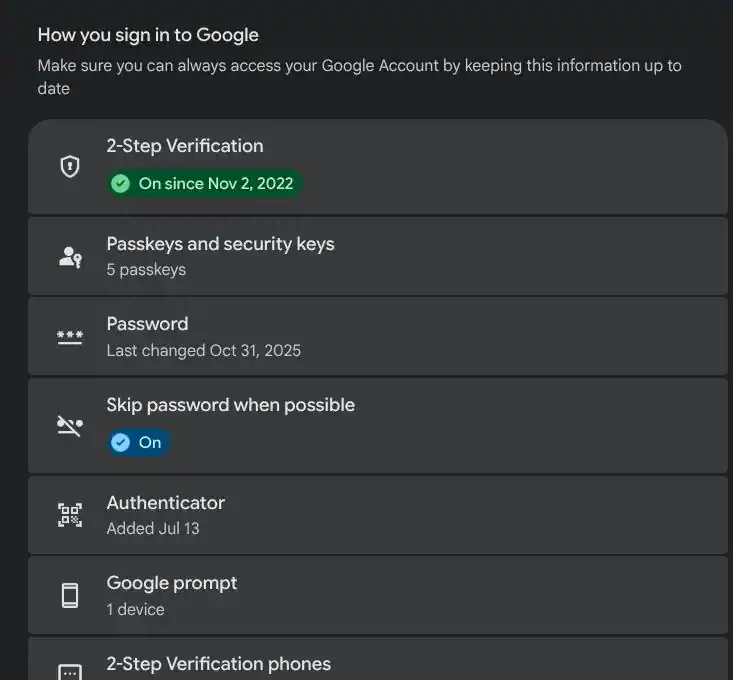Click the blue 'On' status badge
733x680 pixels.
tap(138, 442)
